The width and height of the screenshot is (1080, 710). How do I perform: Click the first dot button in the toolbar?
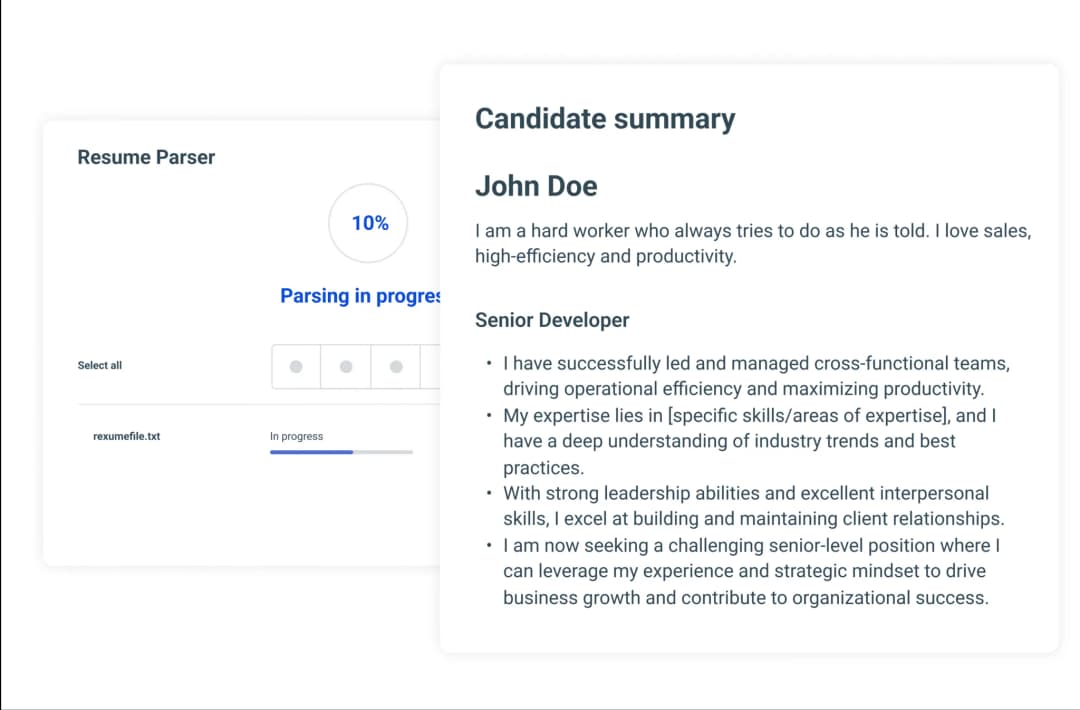point(296,367)
